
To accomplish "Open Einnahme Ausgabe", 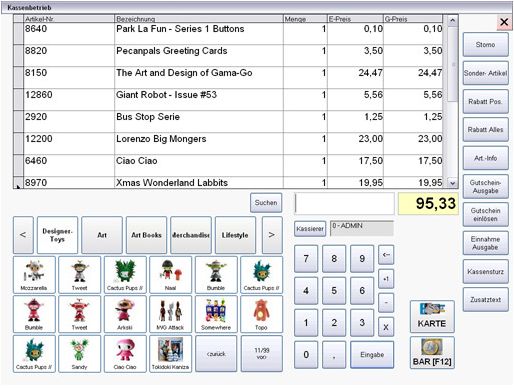I will 486,243.
